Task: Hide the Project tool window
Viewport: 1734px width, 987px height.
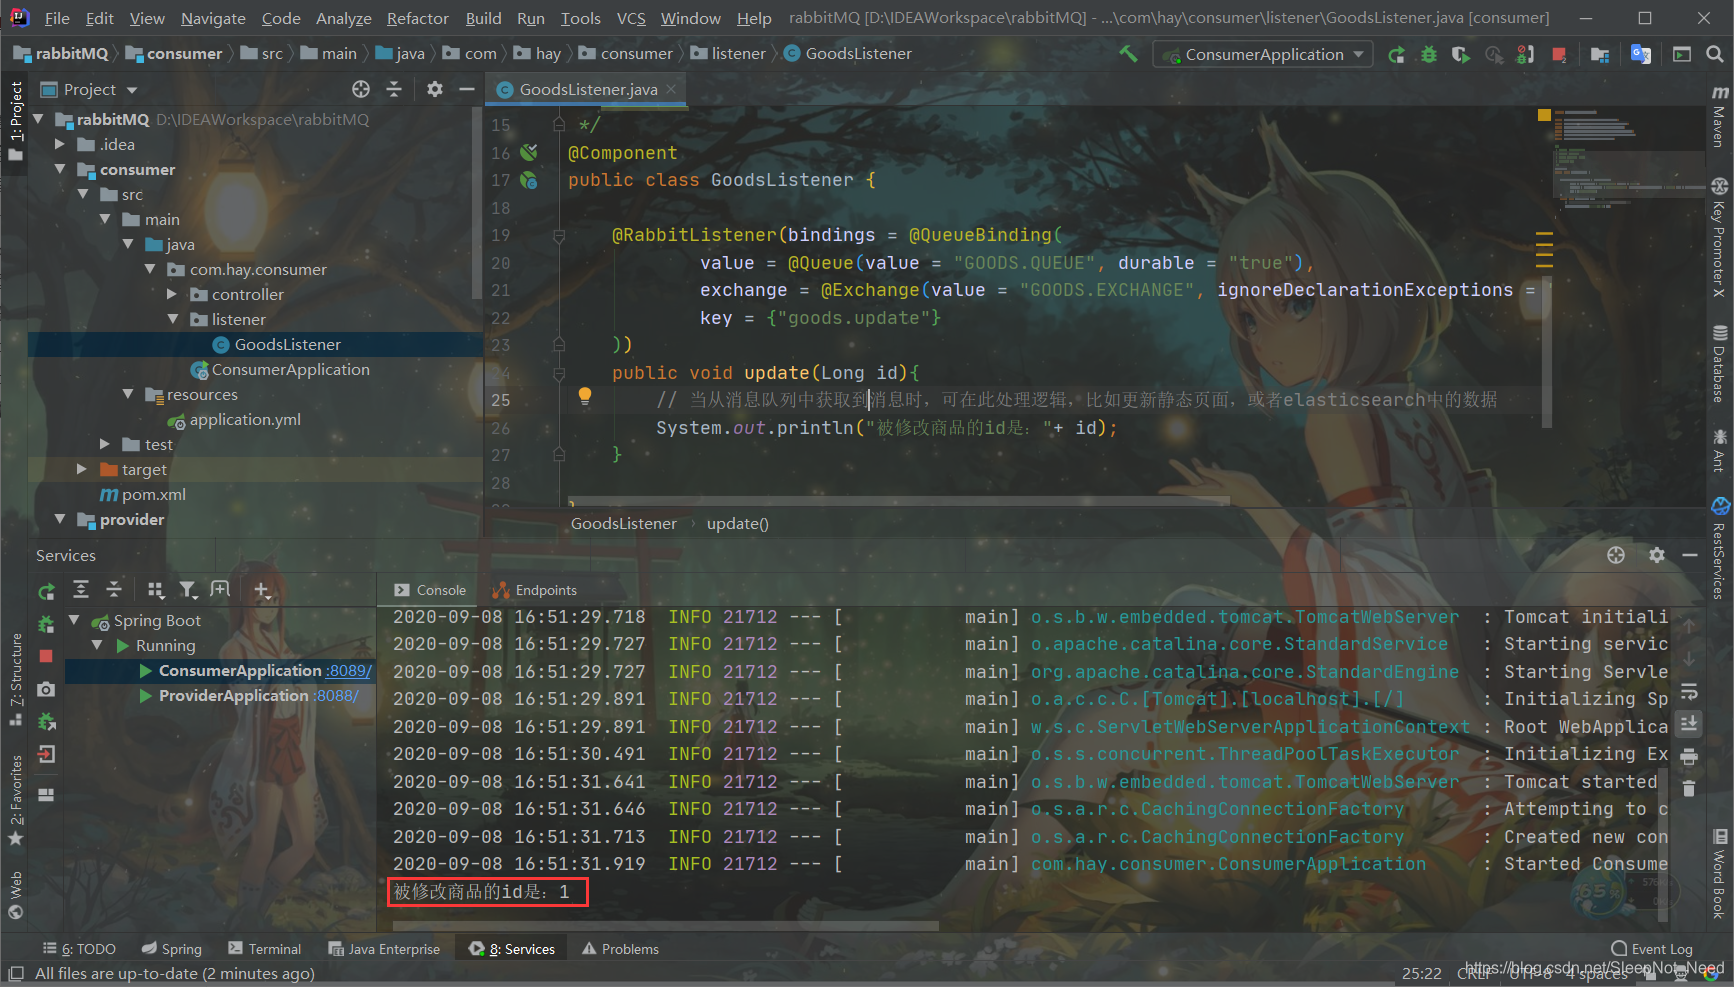Action: (x=466, y=89)
